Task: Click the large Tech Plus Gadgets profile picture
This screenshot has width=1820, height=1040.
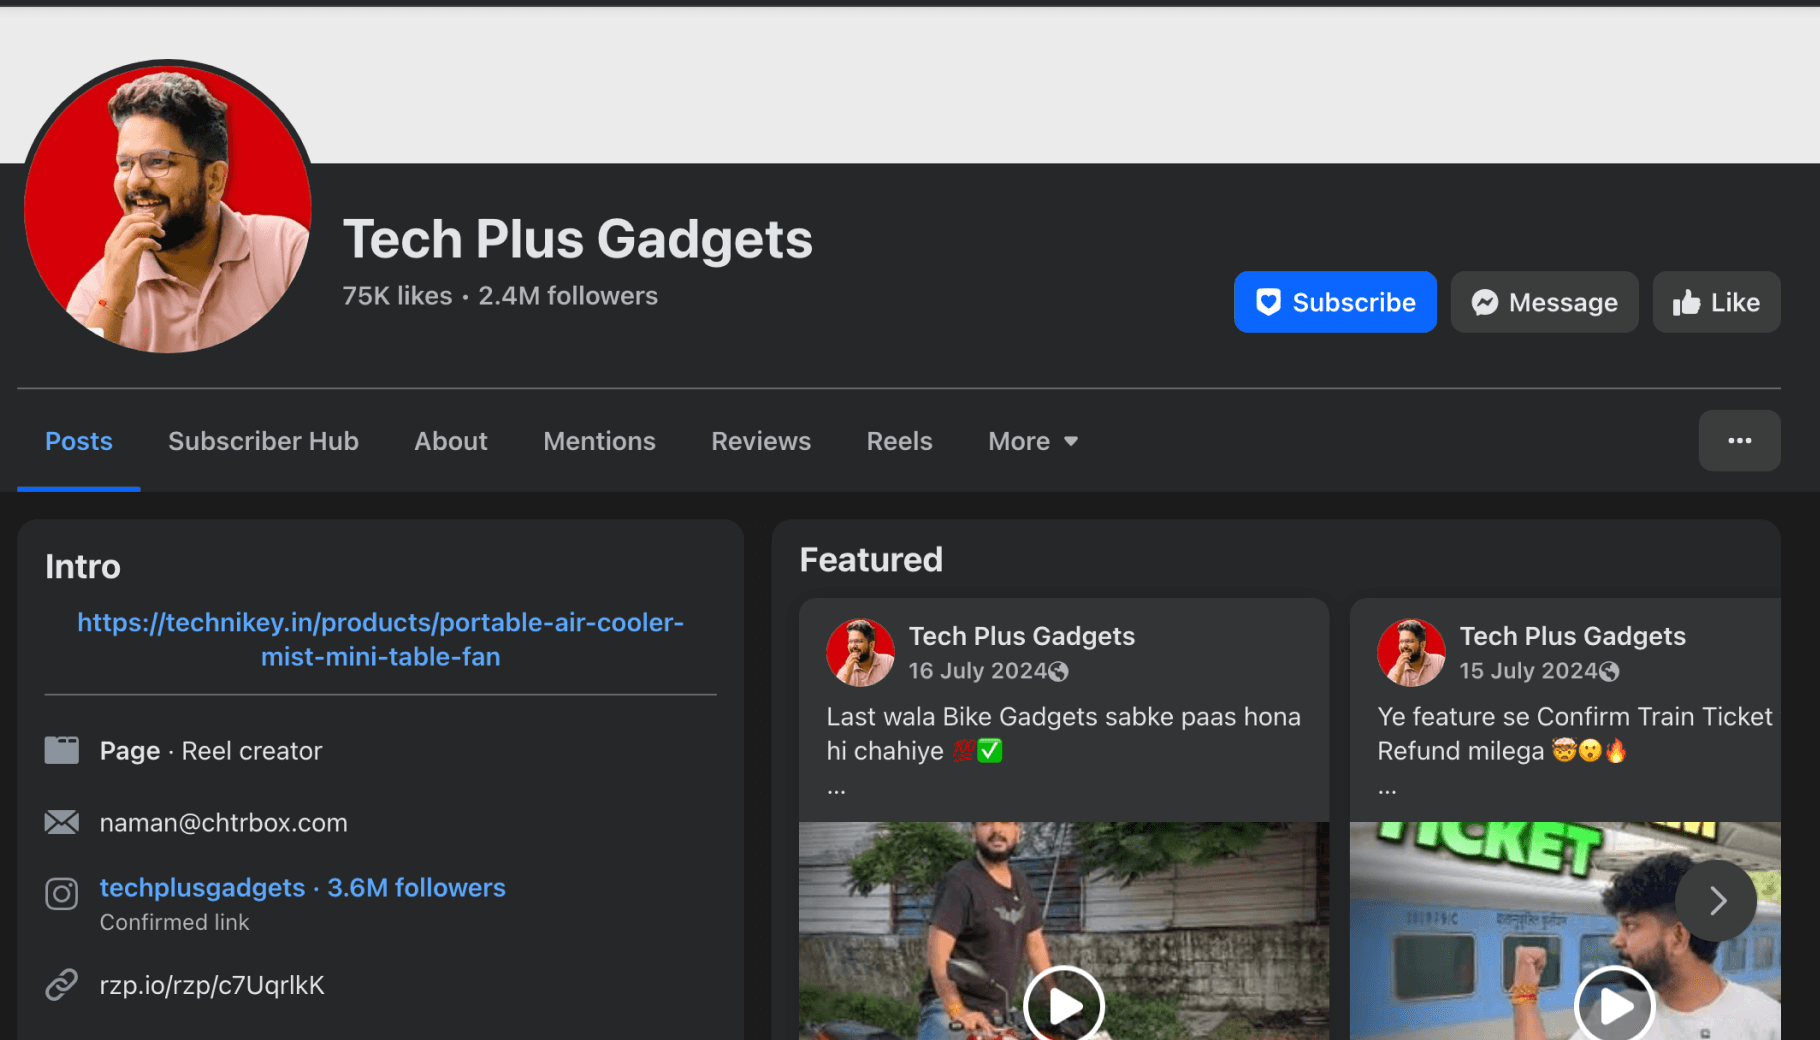Action: (167, 208)
